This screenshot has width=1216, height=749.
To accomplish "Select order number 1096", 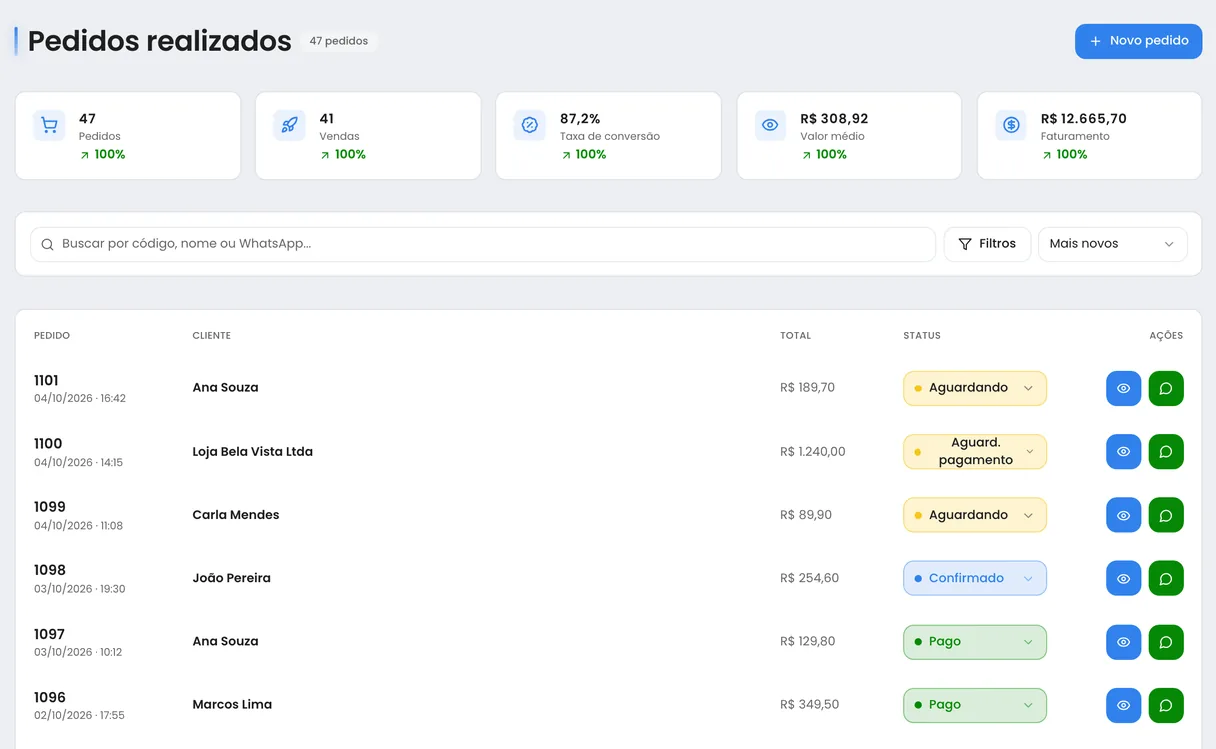I will [x=50, y=697].
